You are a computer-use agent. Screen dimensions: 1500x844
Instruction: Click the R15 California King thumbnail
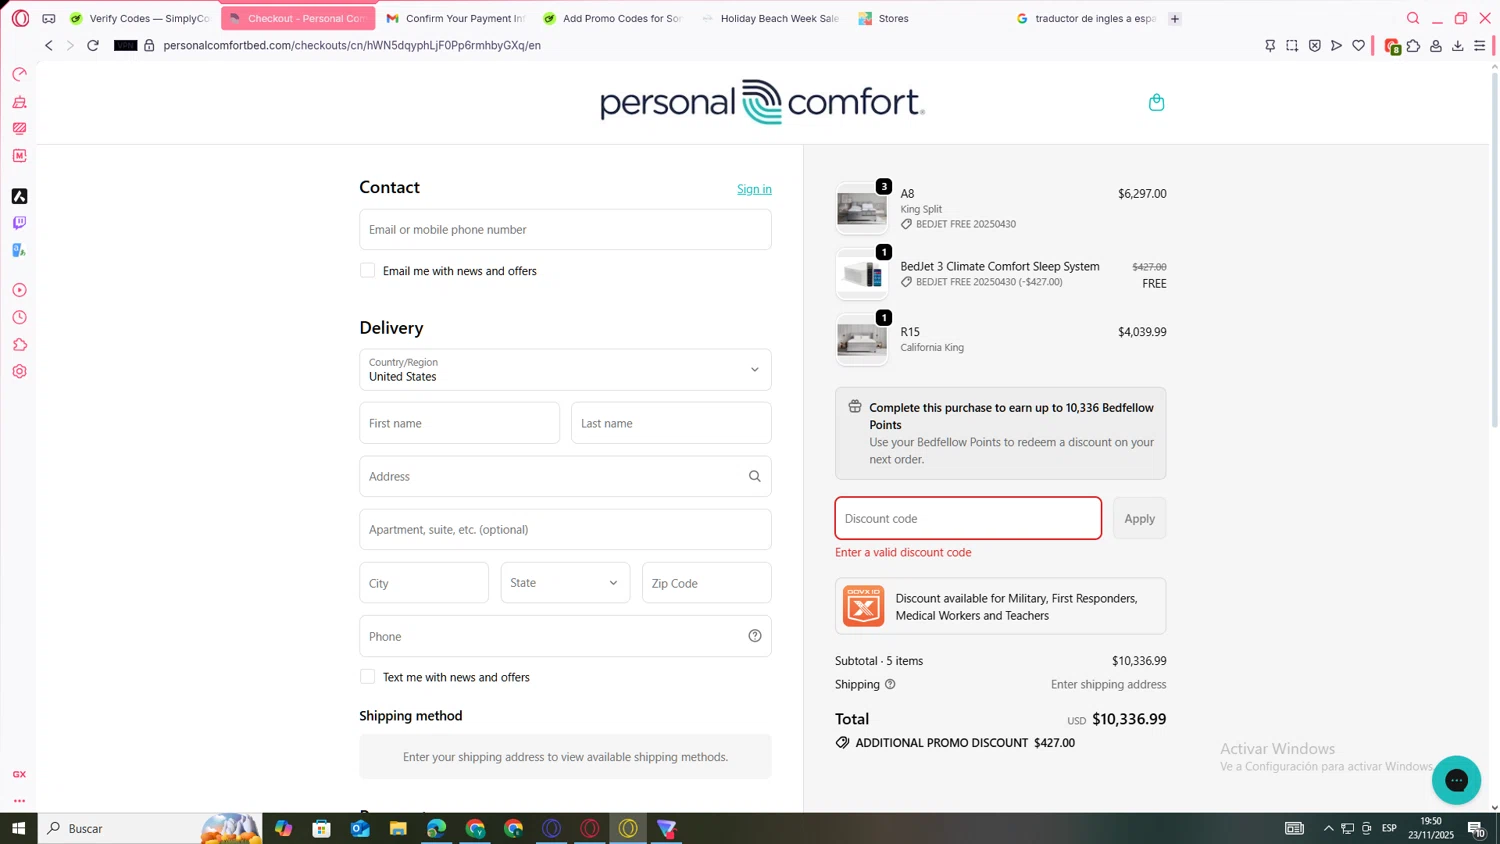click(861, 340)
